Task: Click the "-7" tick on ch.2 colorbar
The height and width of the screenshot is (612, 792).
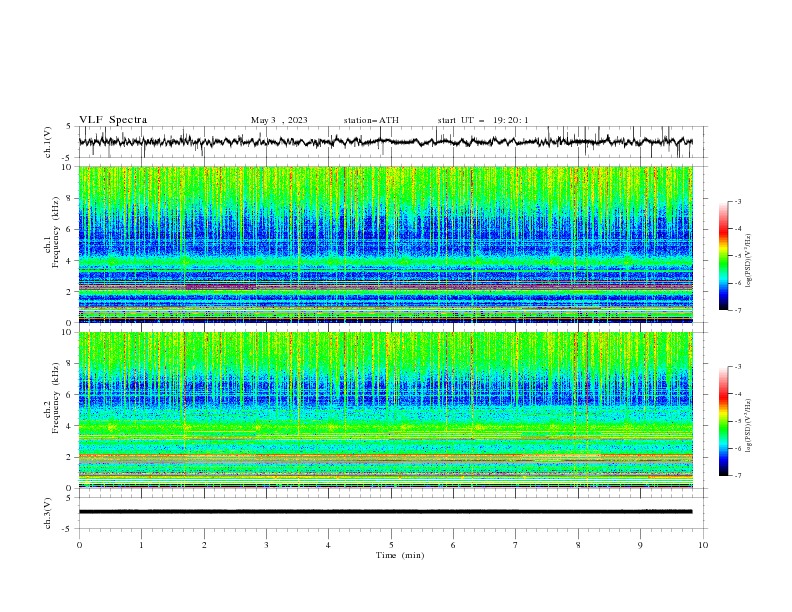Action: (x=737, y=476)
